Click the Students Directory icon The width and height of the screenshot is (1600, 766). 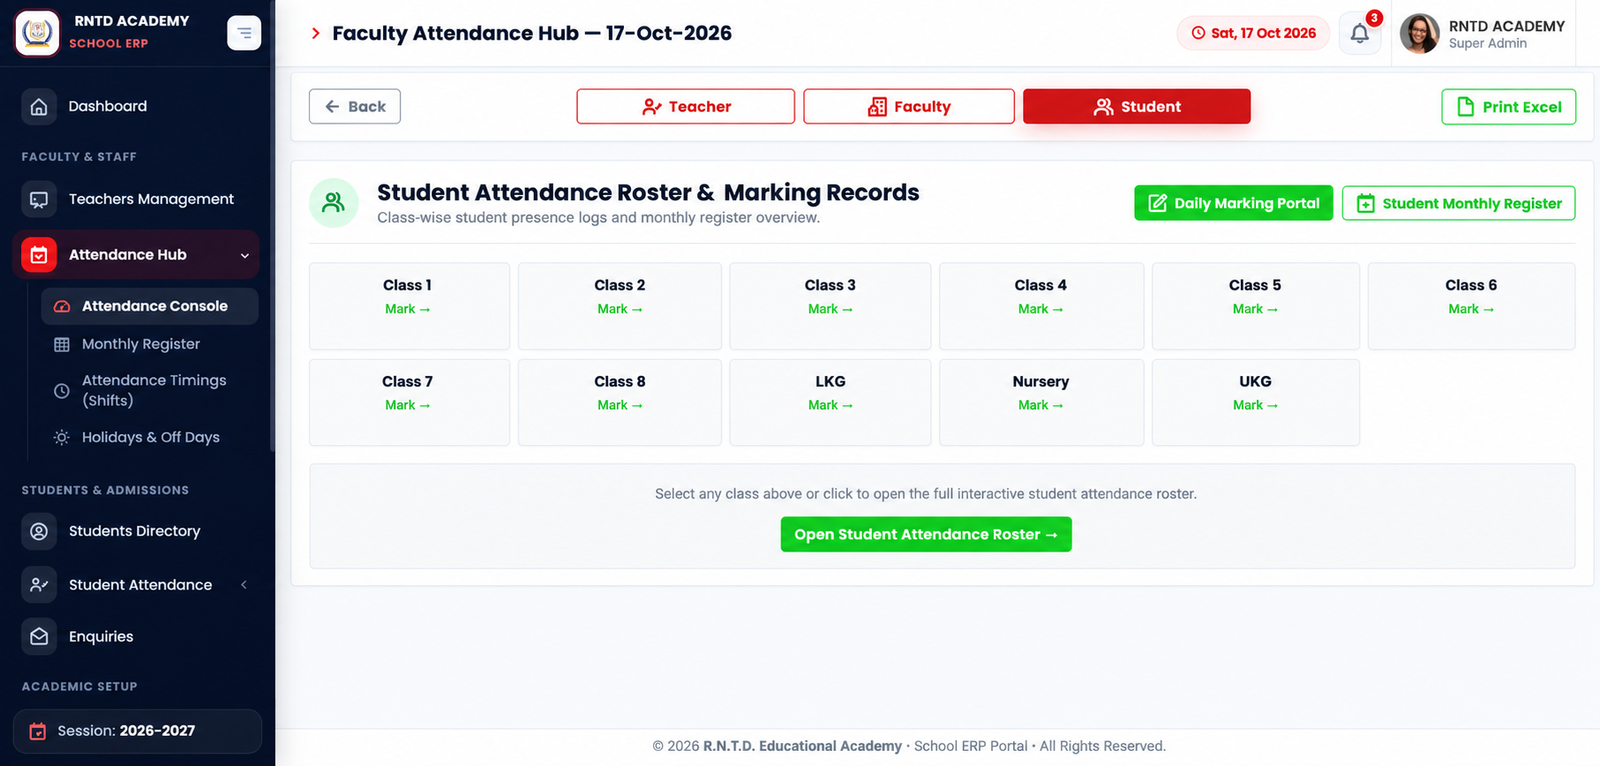tap(39, 531)
